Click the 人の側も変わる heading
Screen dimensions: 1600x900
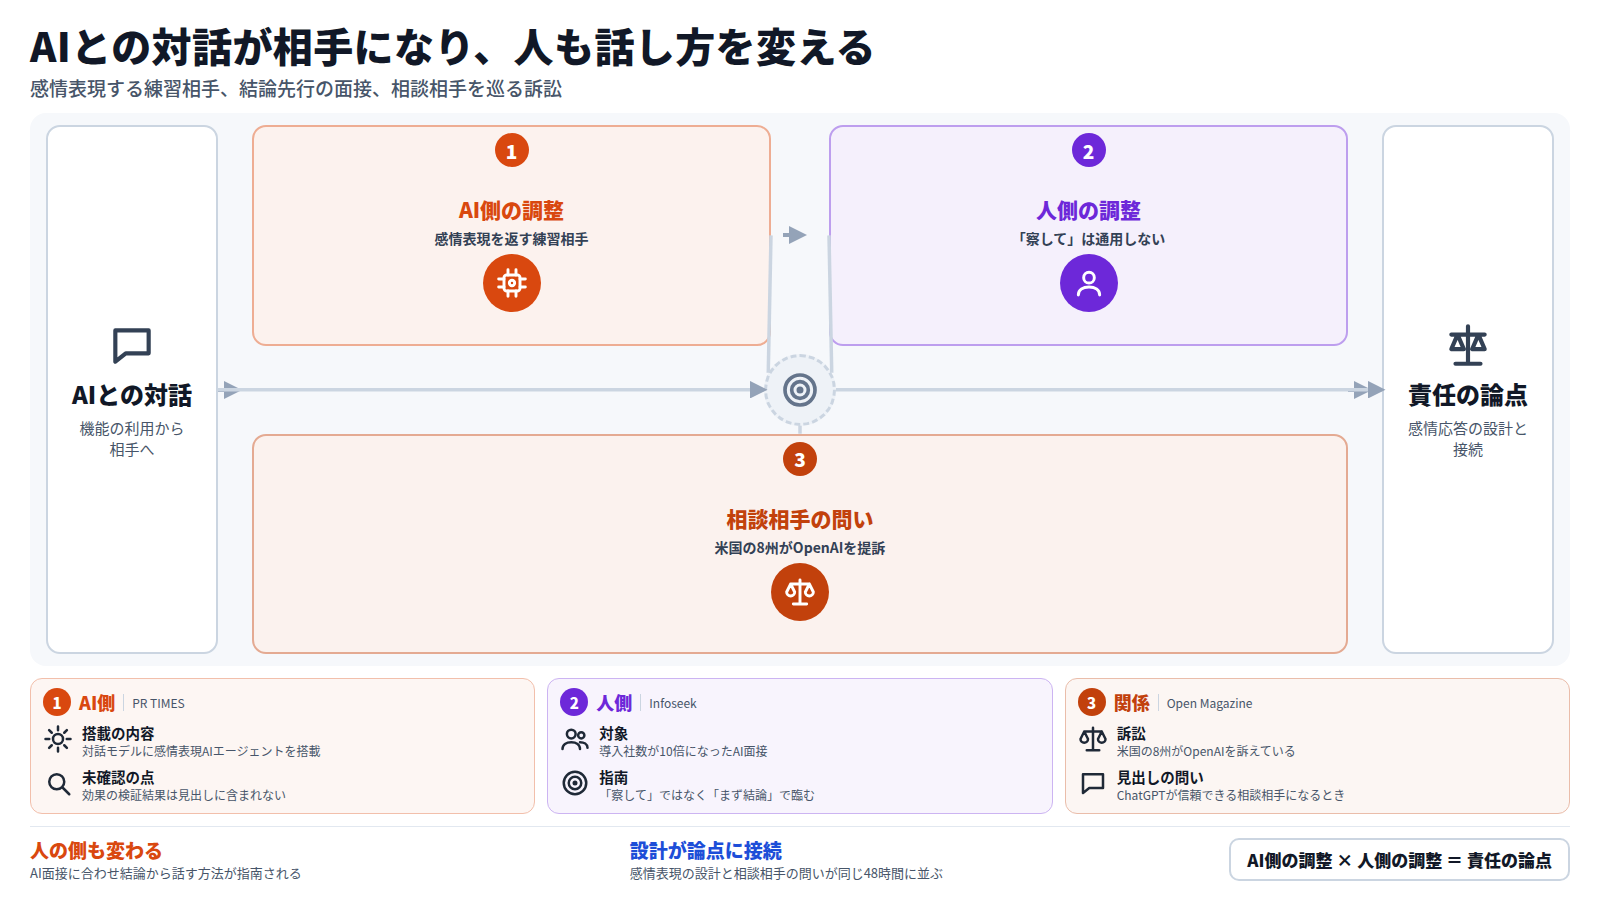click(96, 851)
